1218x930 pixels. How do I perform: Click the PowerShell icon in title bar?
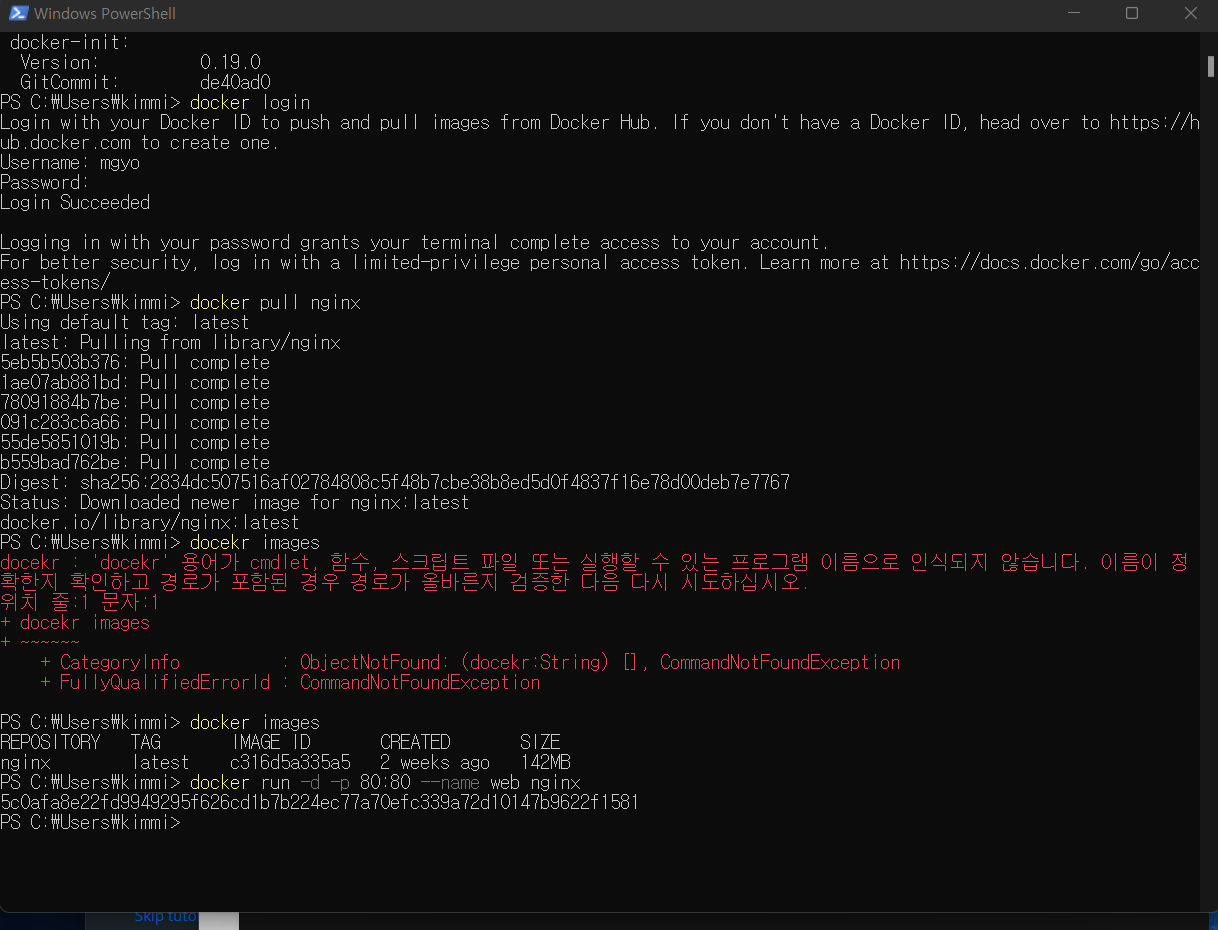[x=17, y=14]
